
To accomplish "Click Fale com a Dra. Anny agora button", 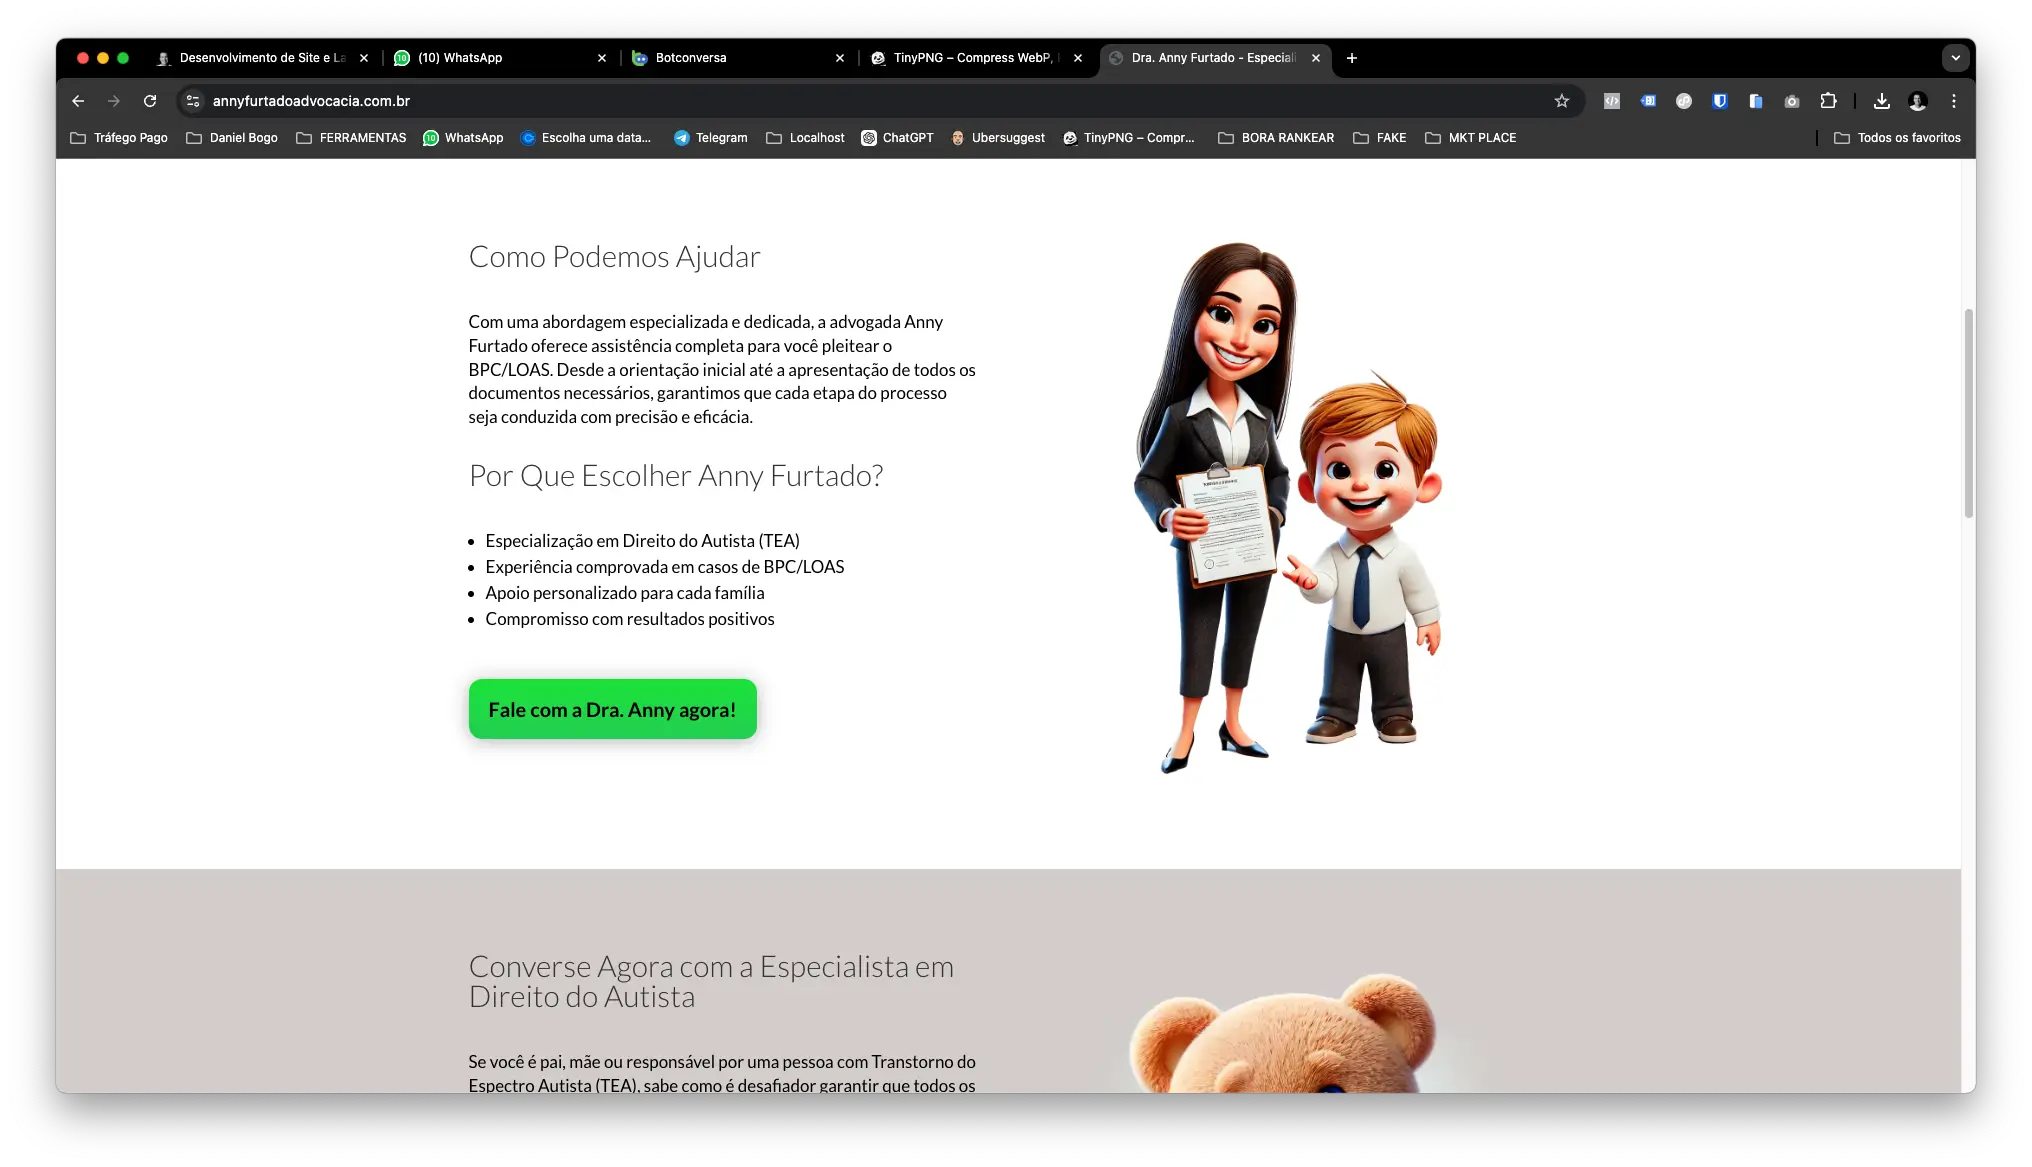I will pos(611,709).
